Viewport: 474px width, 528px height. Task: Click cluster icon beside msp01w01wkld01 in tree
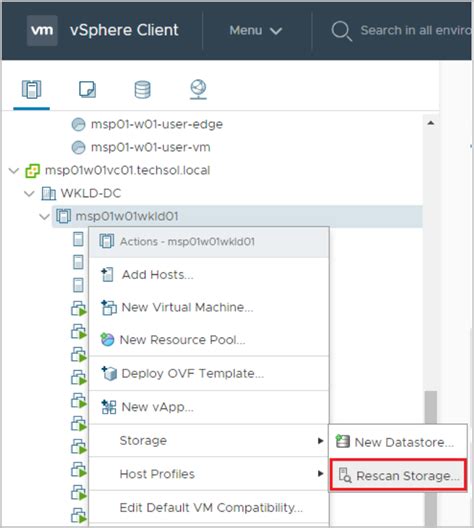click(x=63, y=216)
